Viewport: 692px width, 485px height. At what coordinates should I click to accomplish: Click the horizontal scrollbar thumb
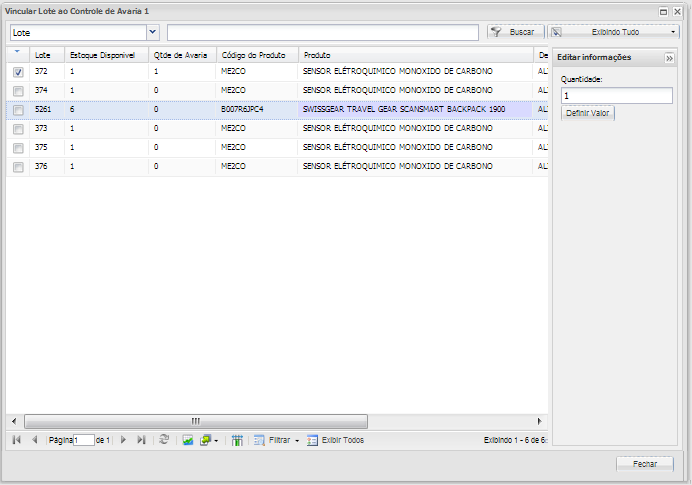click(x=196, y=421)
